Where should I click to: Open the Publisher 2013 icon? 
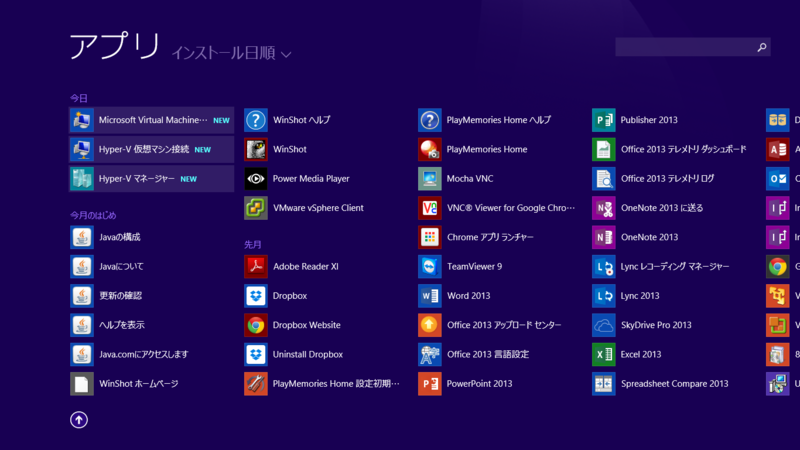click(604, 120)
